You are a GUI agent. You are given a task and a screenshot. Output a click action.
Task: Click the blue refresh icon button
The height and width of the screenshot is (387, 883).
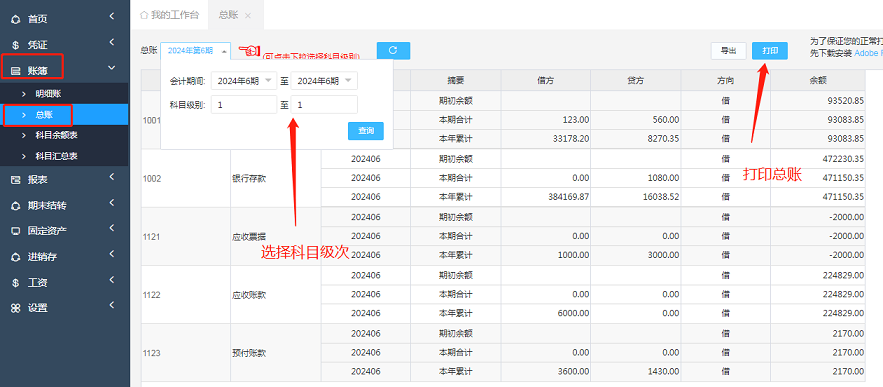(393, 50)
